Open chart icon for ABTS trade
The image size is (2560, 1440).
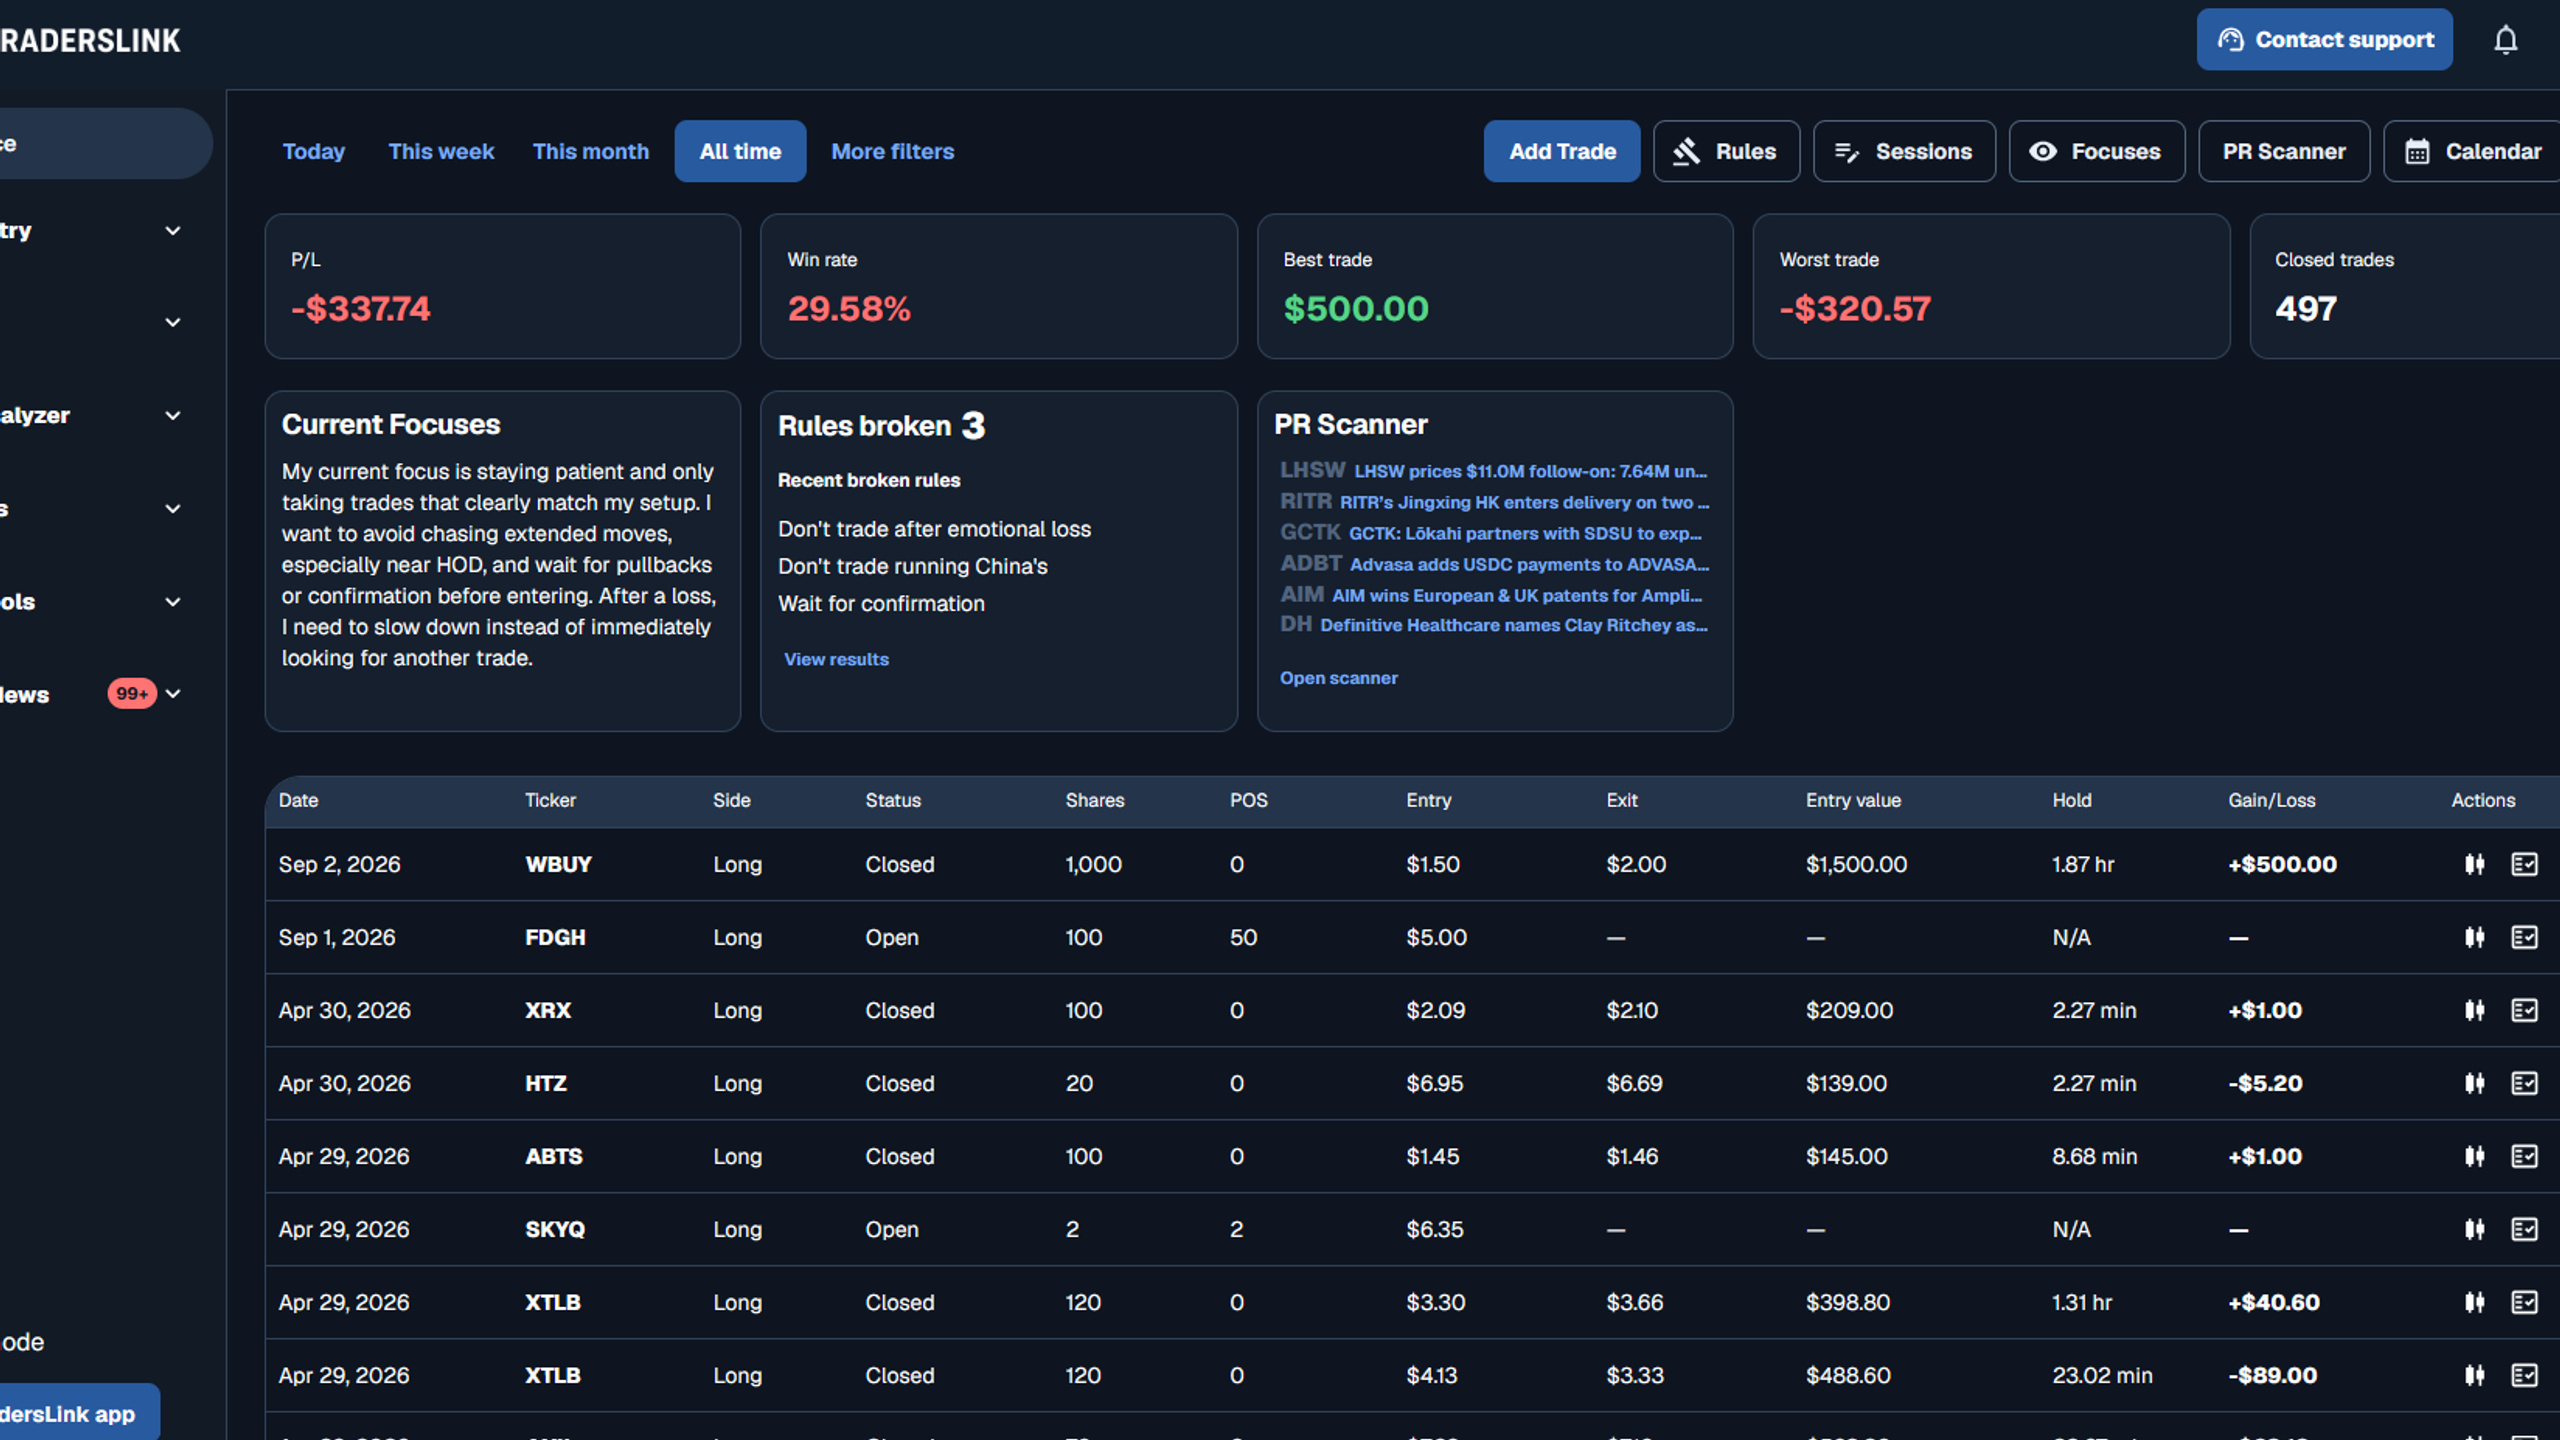pos(2474,1156)
